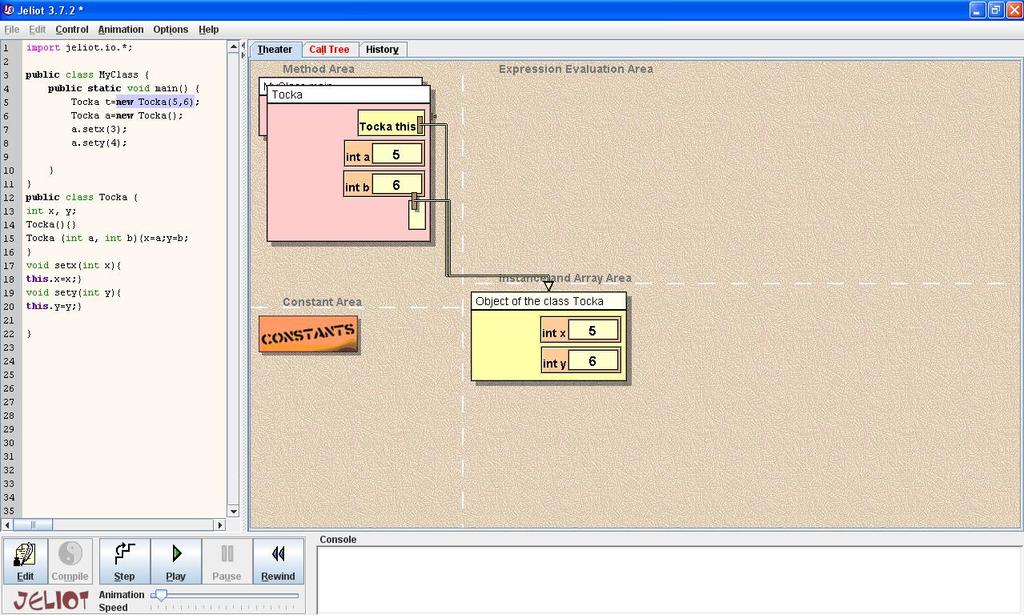Click code line 'import jeliot.io.*;'
The image size is (1024, 615).
tap(79, 48)
